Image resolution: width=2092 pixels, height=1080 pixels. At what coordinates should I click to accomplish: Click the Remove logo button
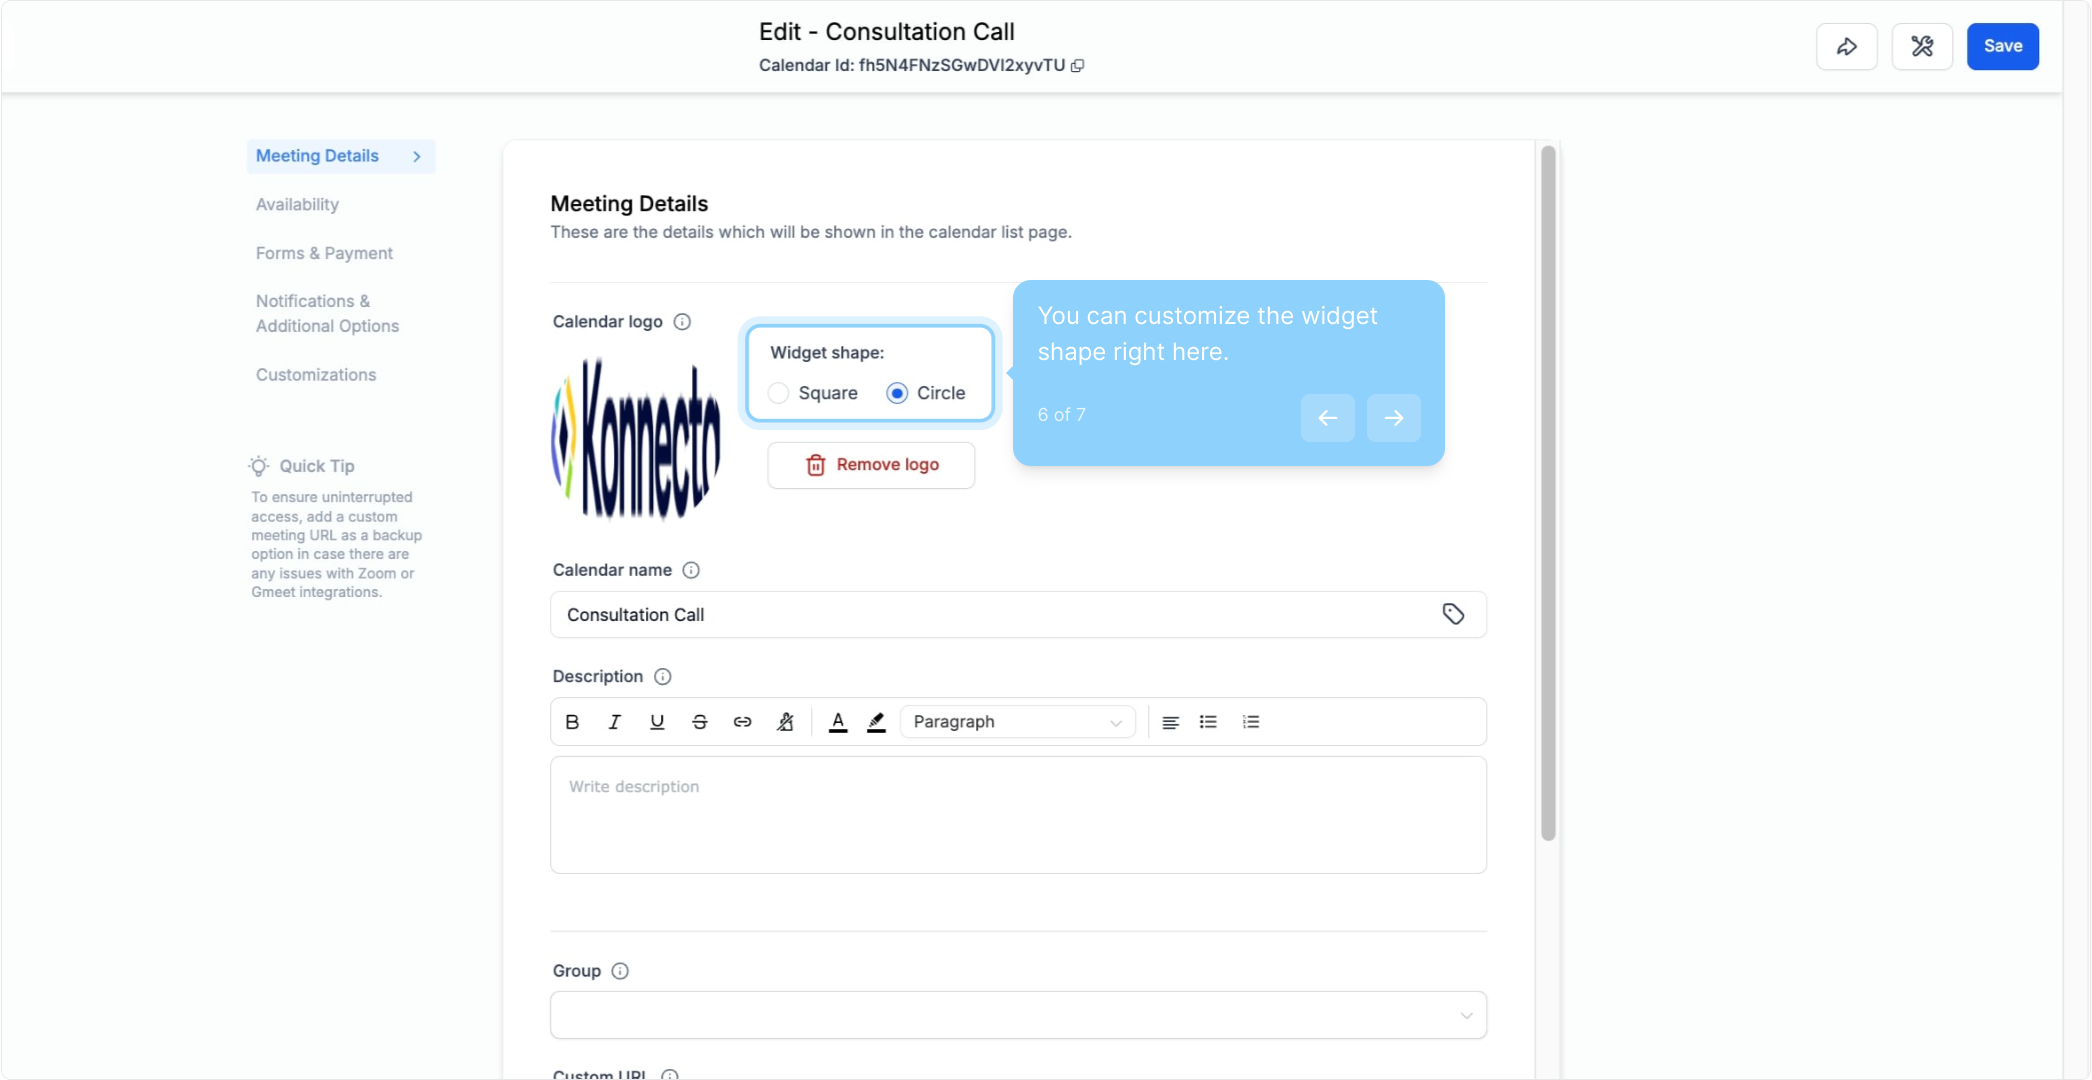point(871,465)
